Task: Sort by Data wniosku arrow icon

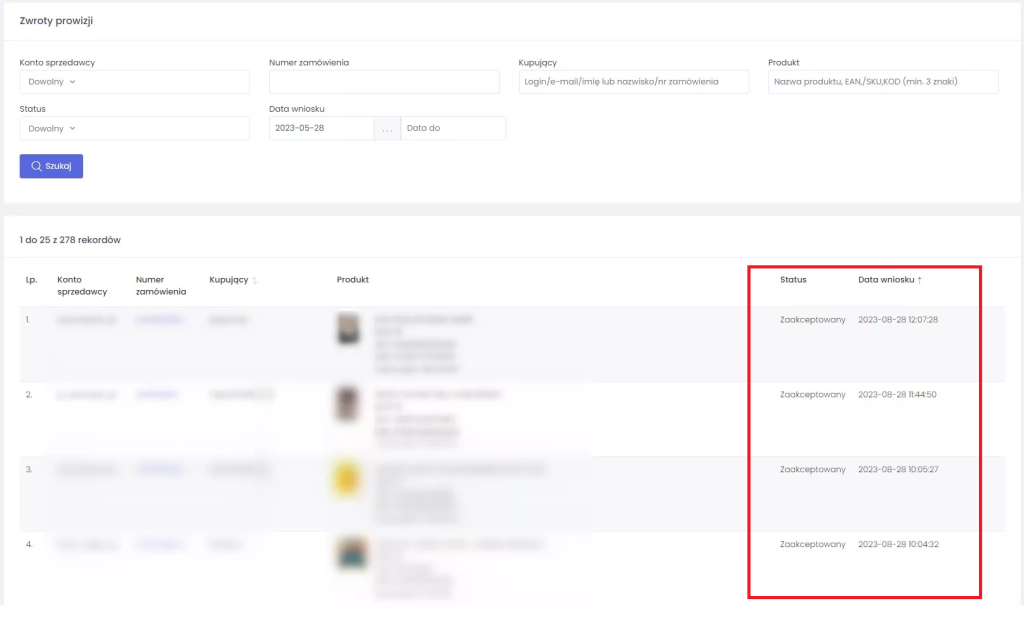Action: (x=920, y=280)
